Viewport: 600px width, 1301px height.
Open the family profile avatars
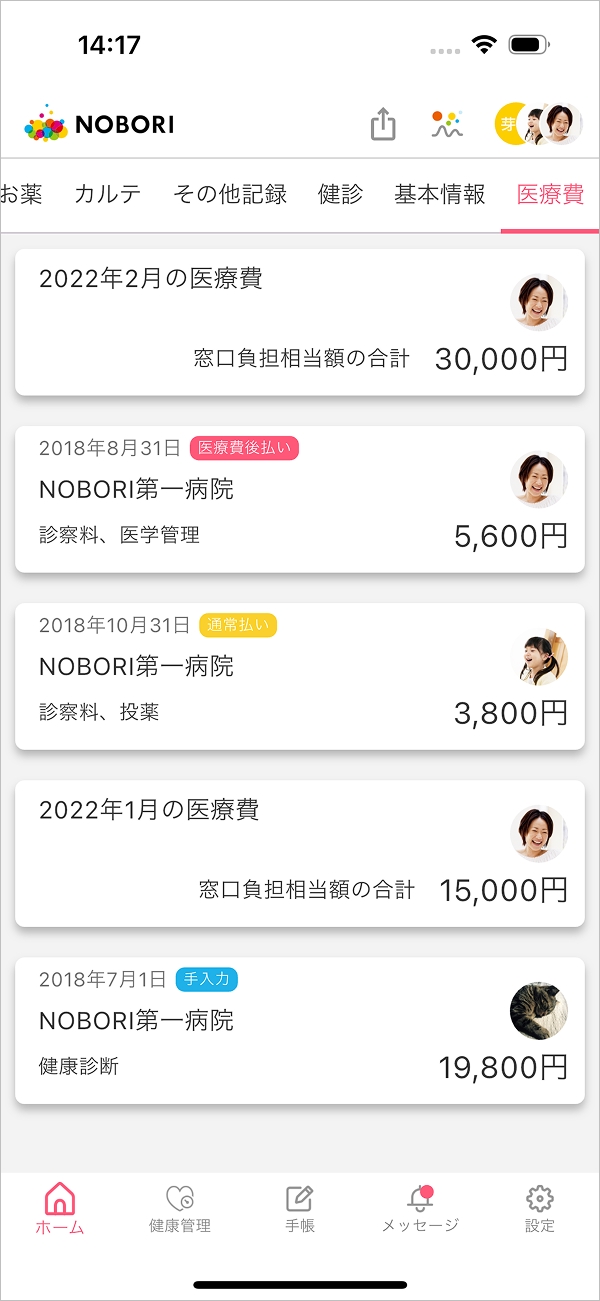coord(538,124)
